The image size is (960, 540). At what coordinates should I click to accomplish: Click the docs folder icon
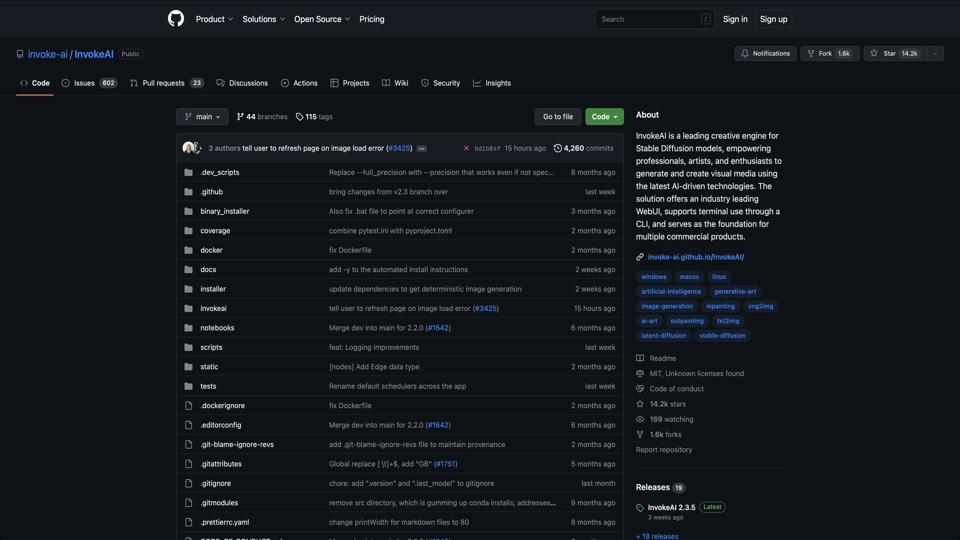[x=188, y=270]
